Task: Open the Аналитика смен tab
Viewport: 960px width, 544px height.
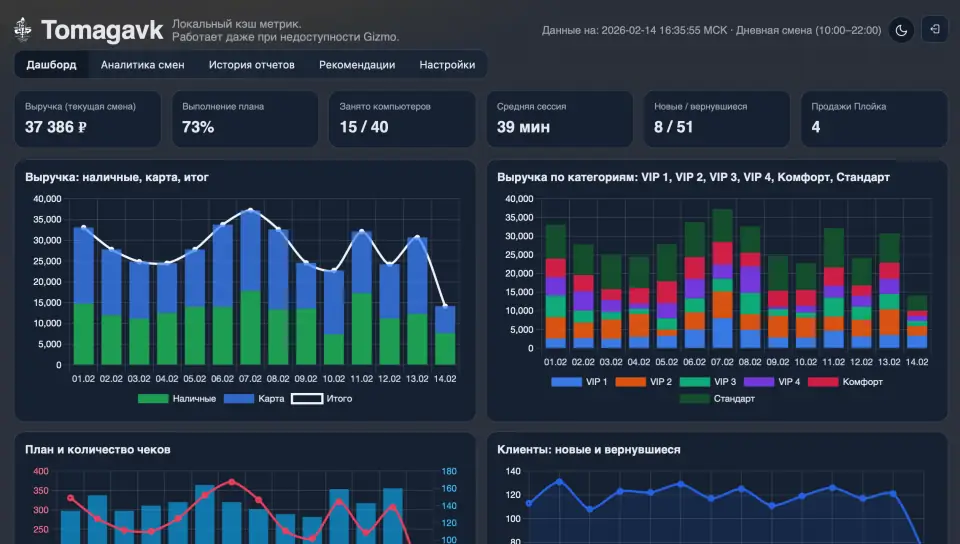Action: [x=142, y=65]
